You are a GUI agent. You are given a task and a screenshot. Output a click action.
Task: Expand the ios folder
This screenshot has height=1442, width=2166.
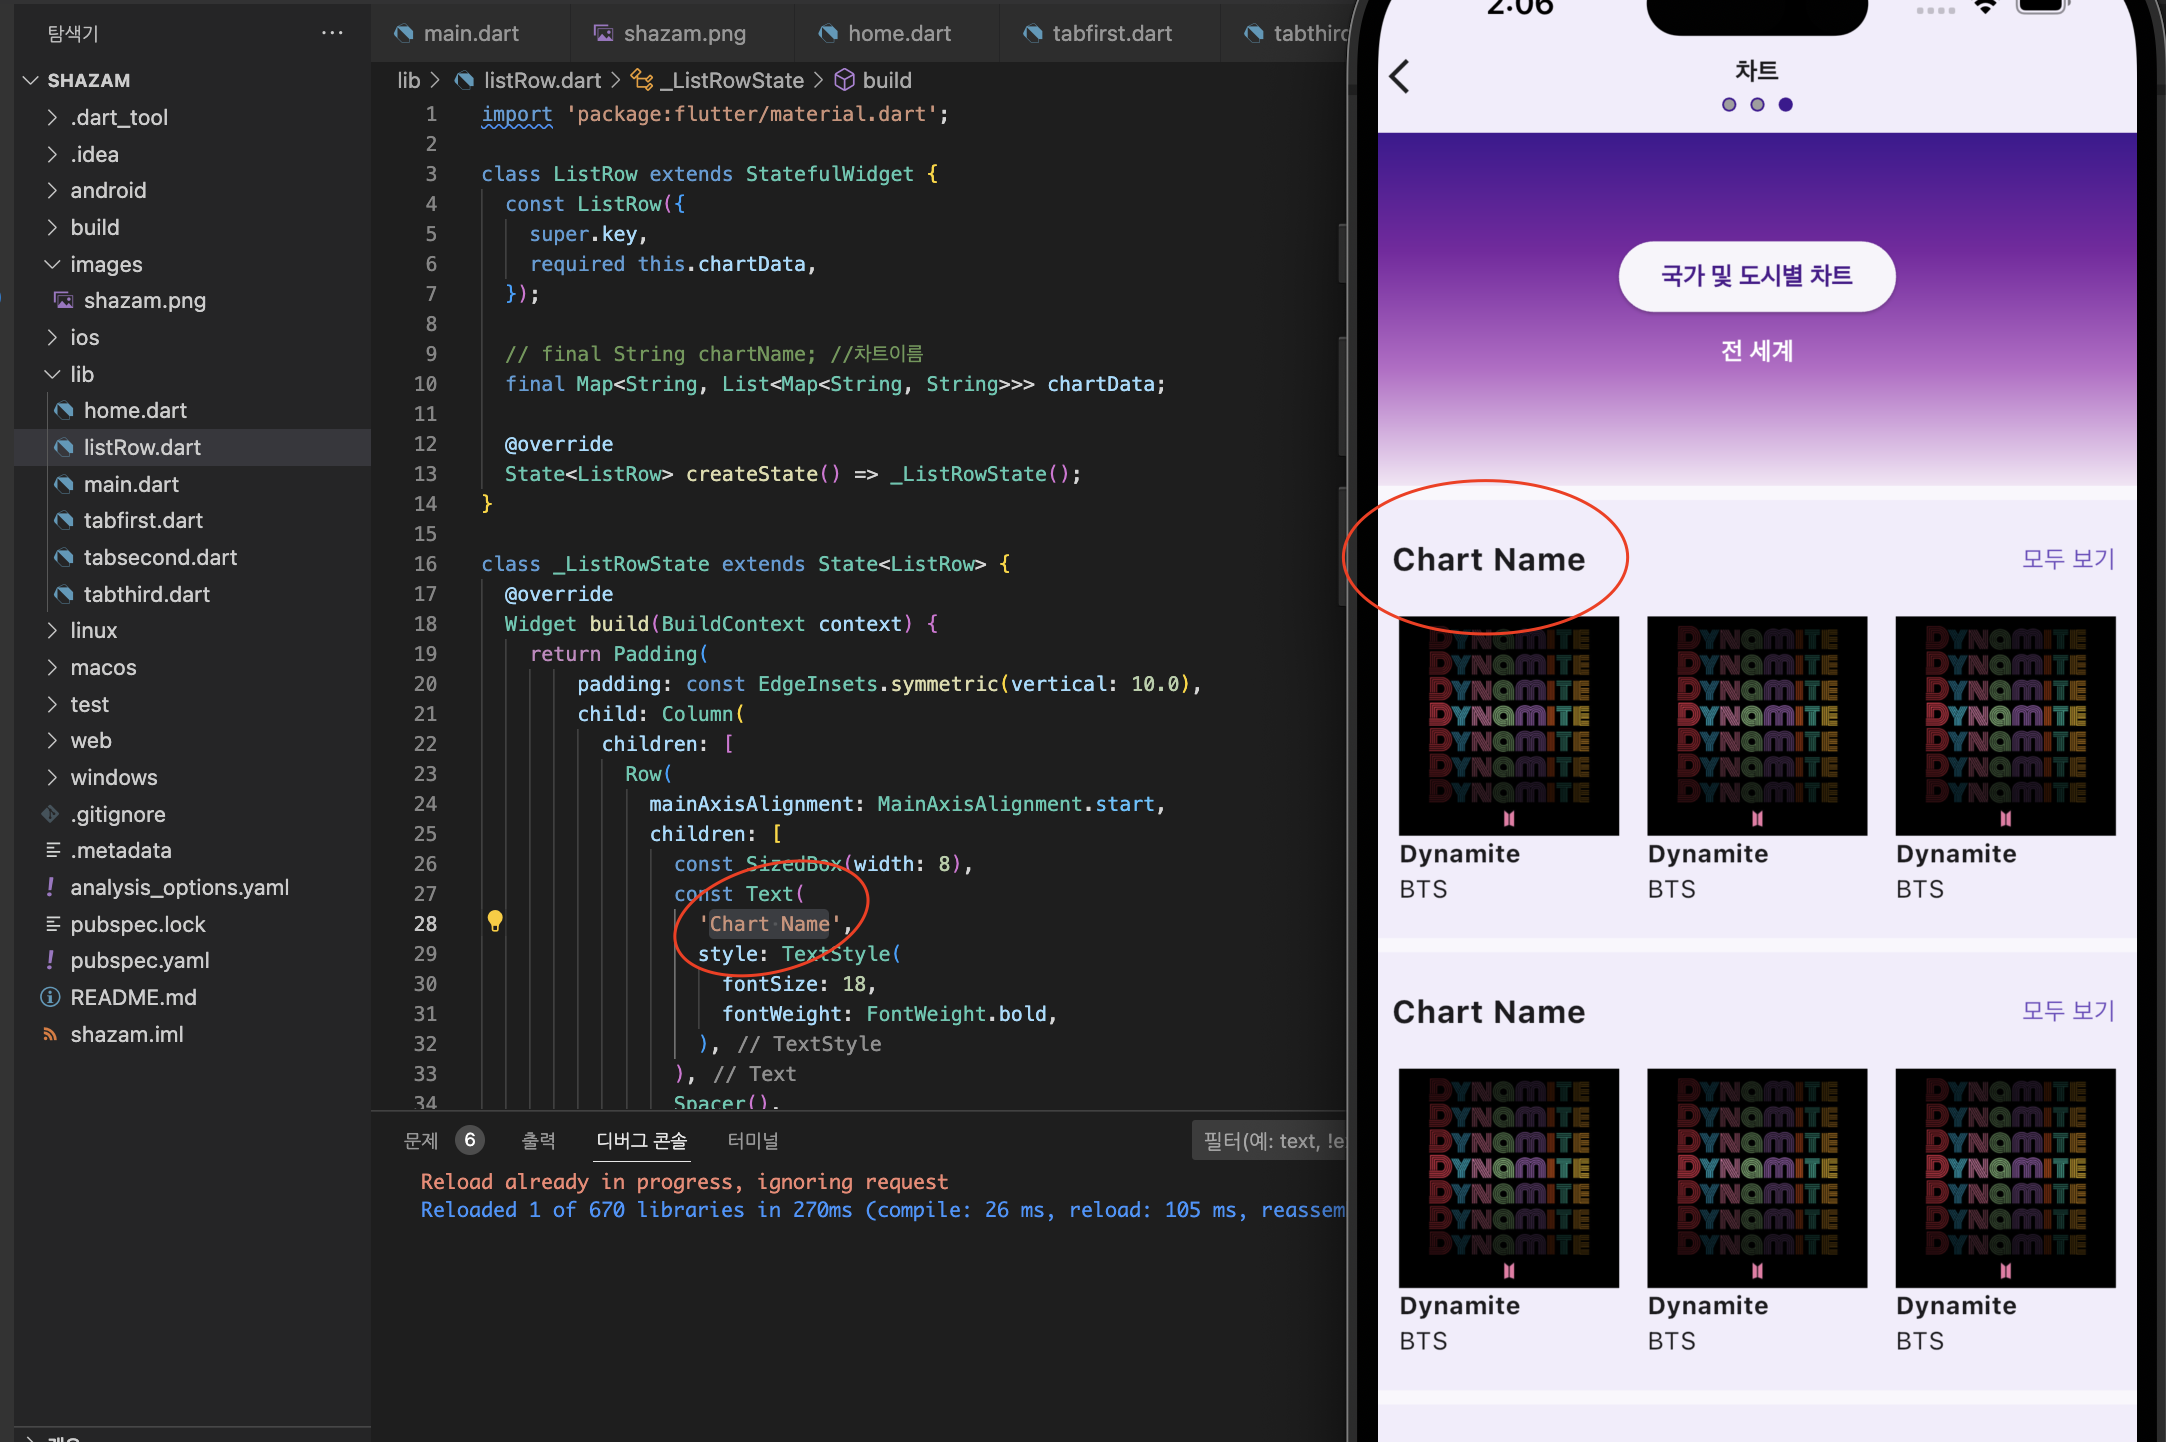52,337
